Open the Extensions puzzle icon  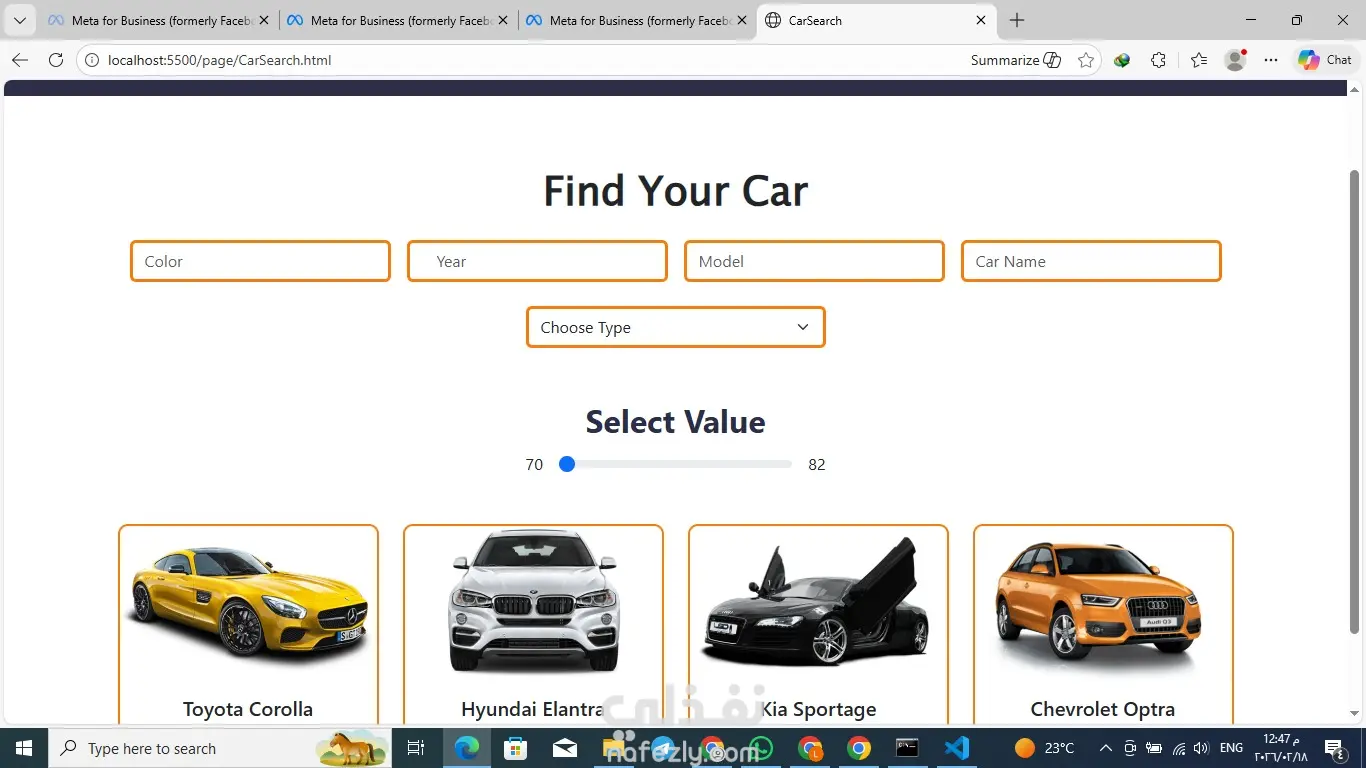coord(1158,60)
